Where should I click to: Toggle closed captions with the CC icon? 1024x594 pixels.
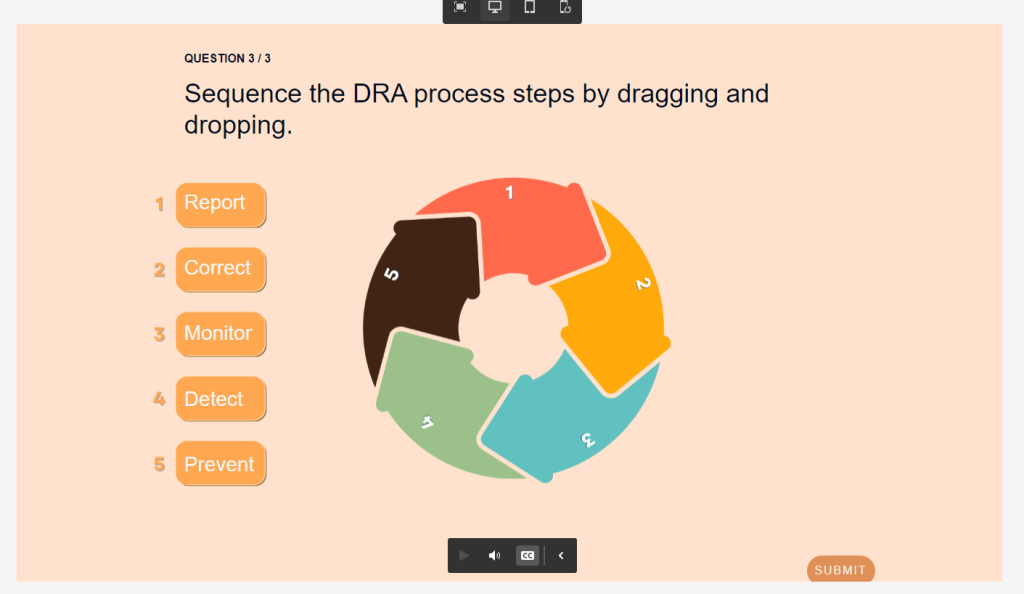[x=527, y=555]
